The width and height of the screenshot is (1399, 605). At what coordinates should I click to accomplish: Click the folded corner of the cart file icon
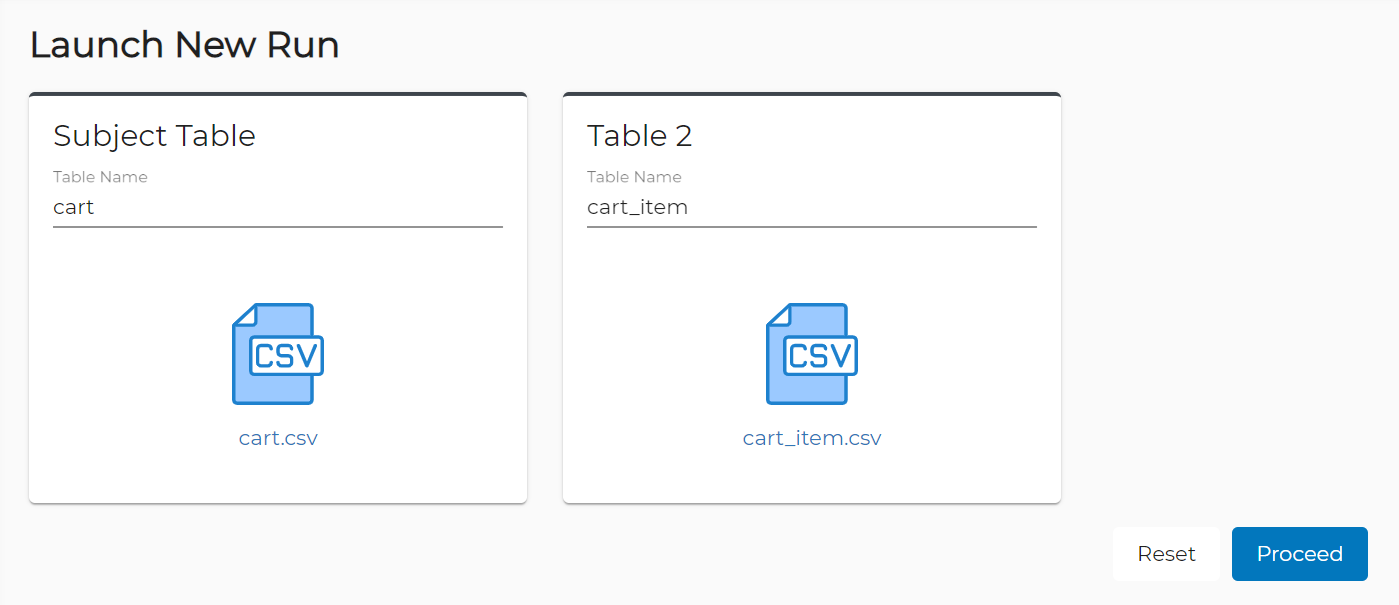(245, 315)
